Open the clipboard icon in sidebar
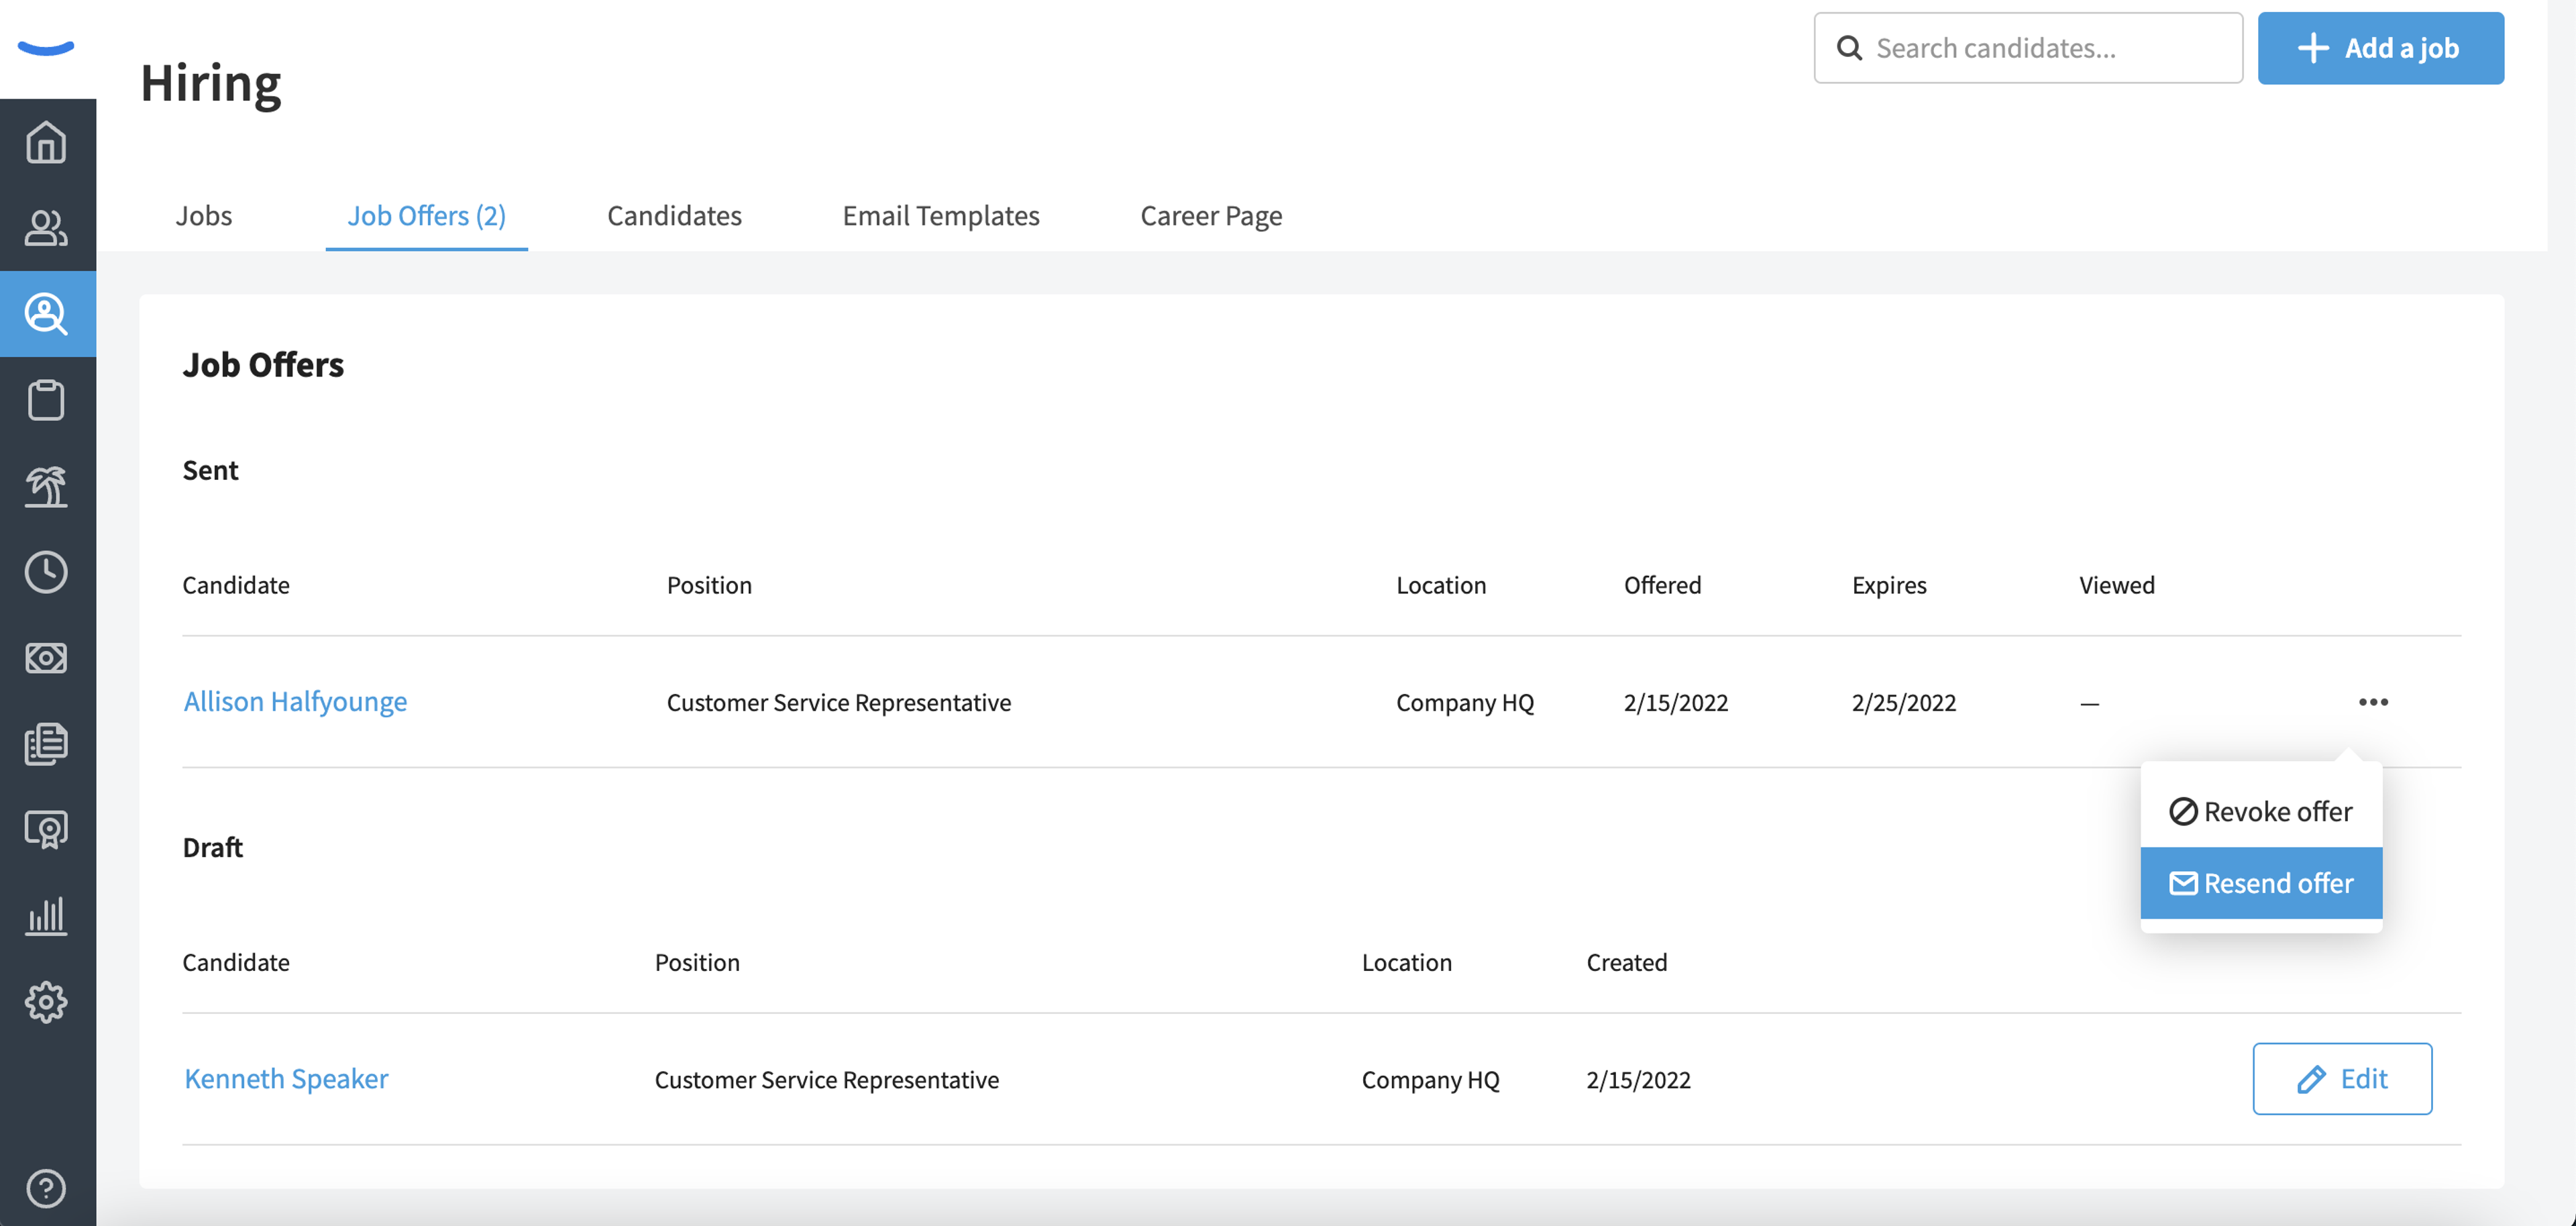 coord(46,400)
